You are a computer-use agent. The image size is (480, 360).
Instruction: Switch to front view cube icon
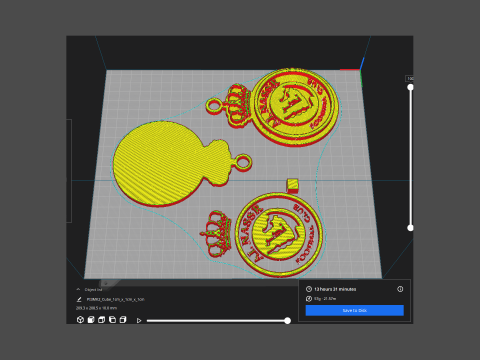tap(91, 320)
